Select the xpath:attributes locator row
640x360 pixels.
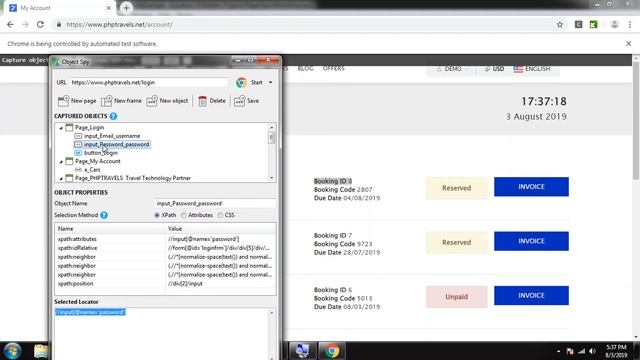165,239
